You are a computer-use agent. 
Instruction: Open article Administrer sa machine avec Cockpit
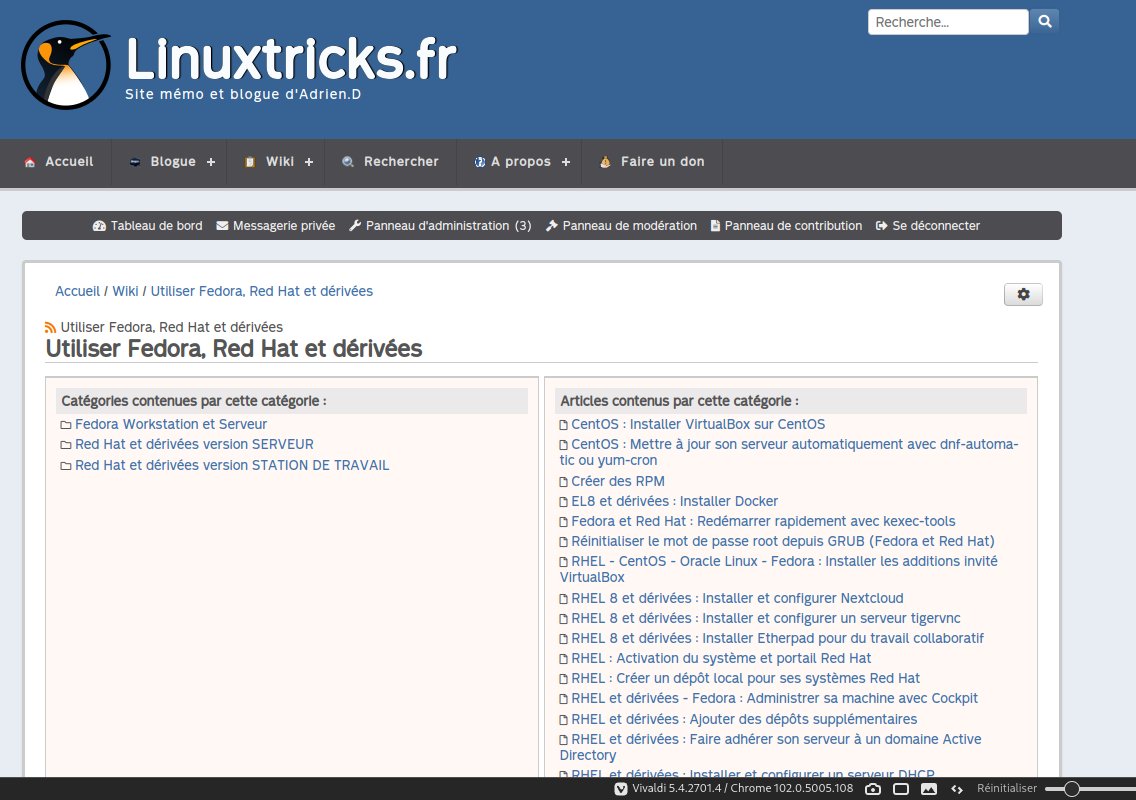[x=774, y=699]
